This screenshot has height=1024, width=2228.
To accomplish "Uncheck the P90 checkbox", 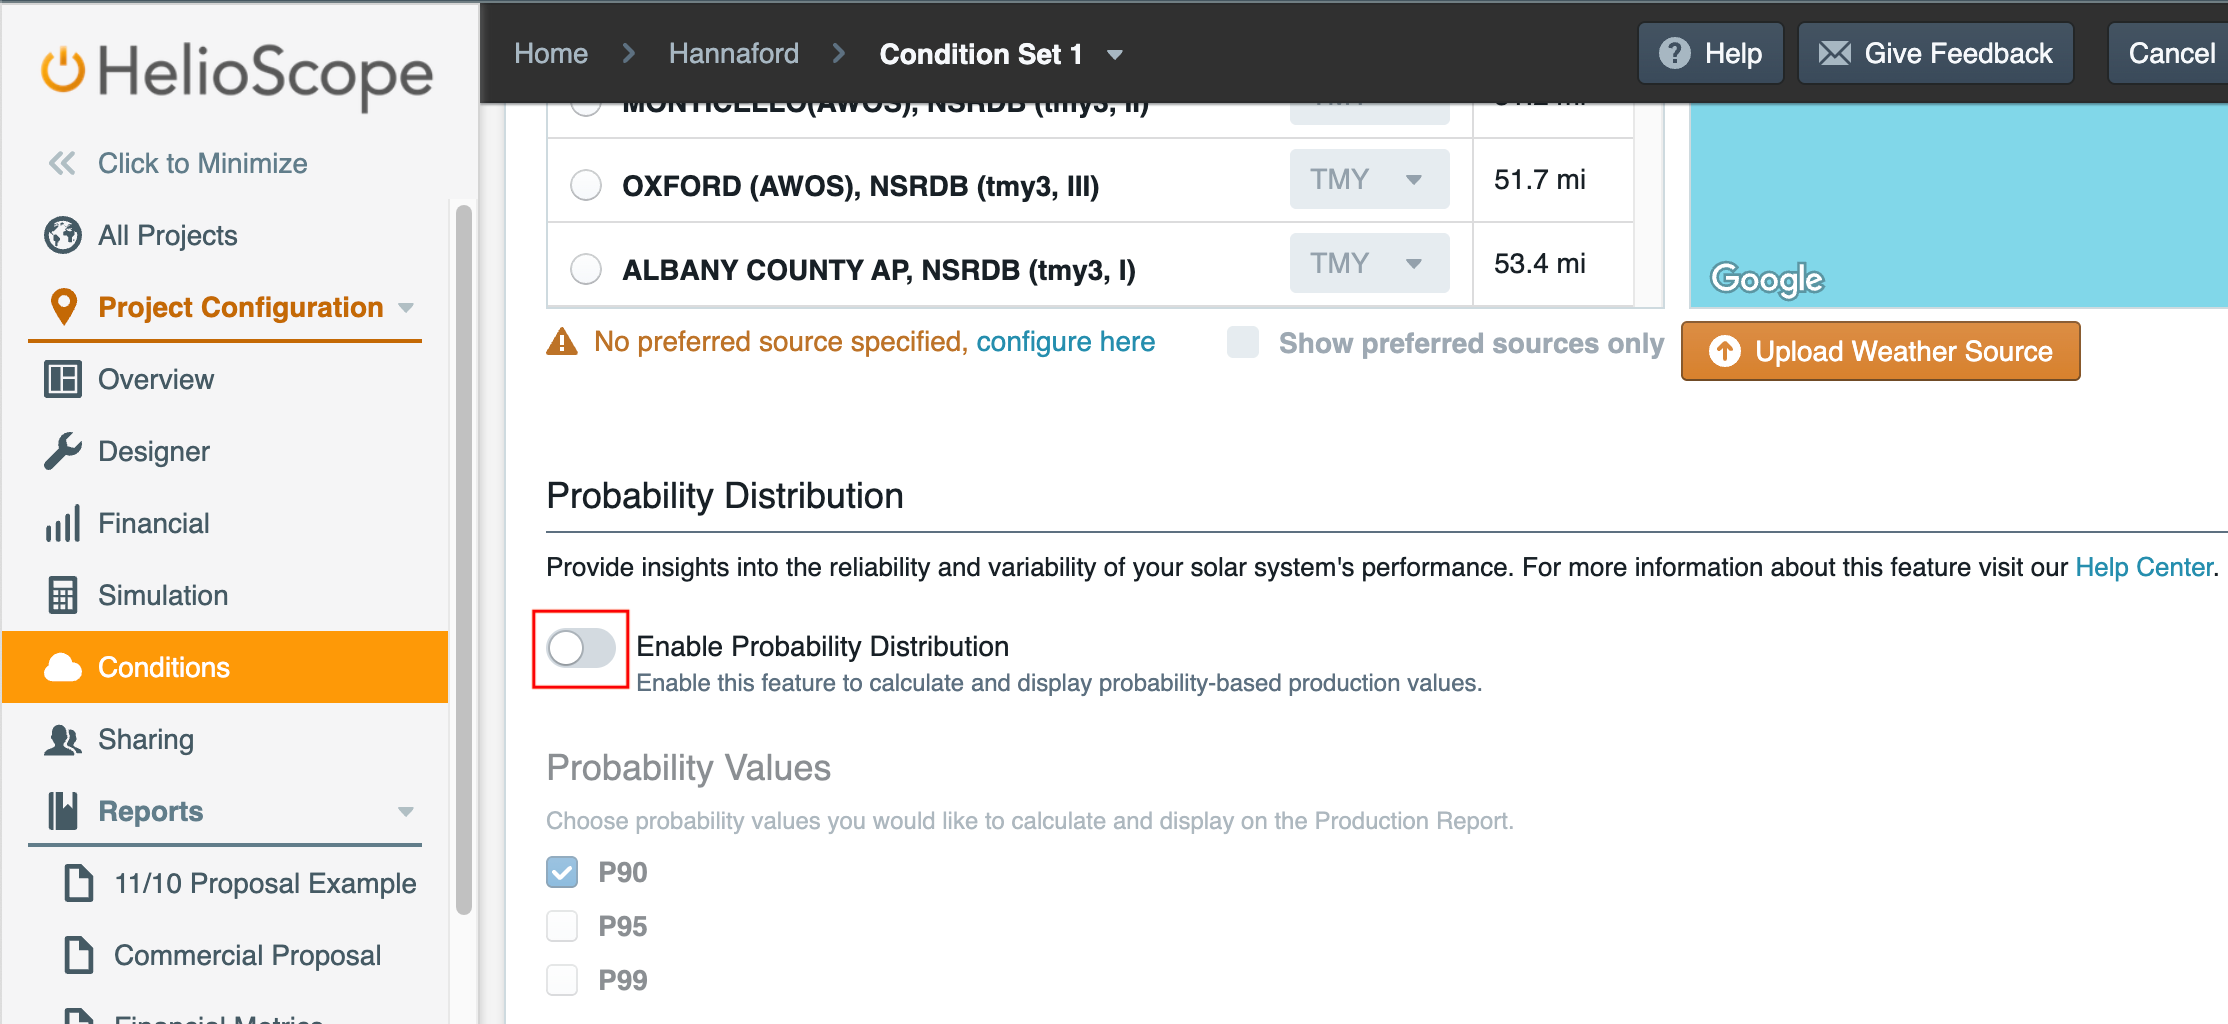I will [562, 872].
